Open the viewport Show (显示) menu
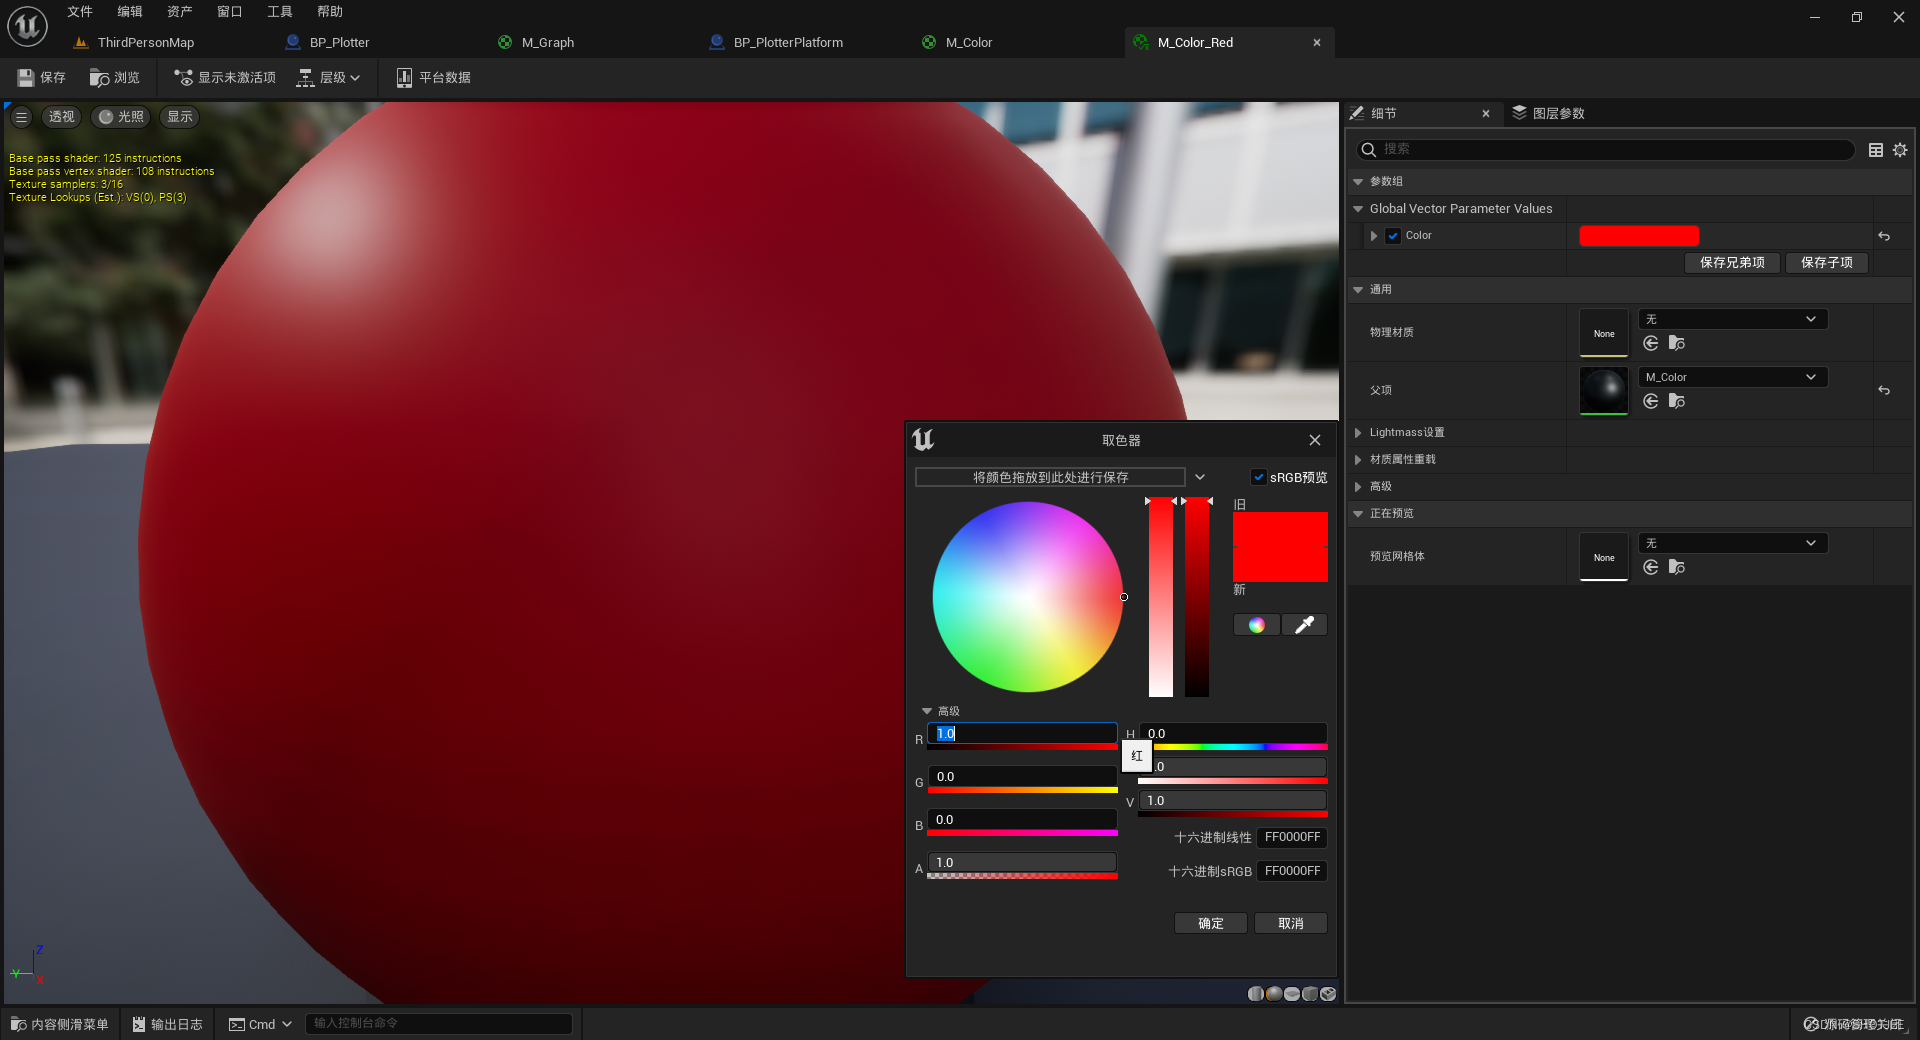 click(180, 117)
